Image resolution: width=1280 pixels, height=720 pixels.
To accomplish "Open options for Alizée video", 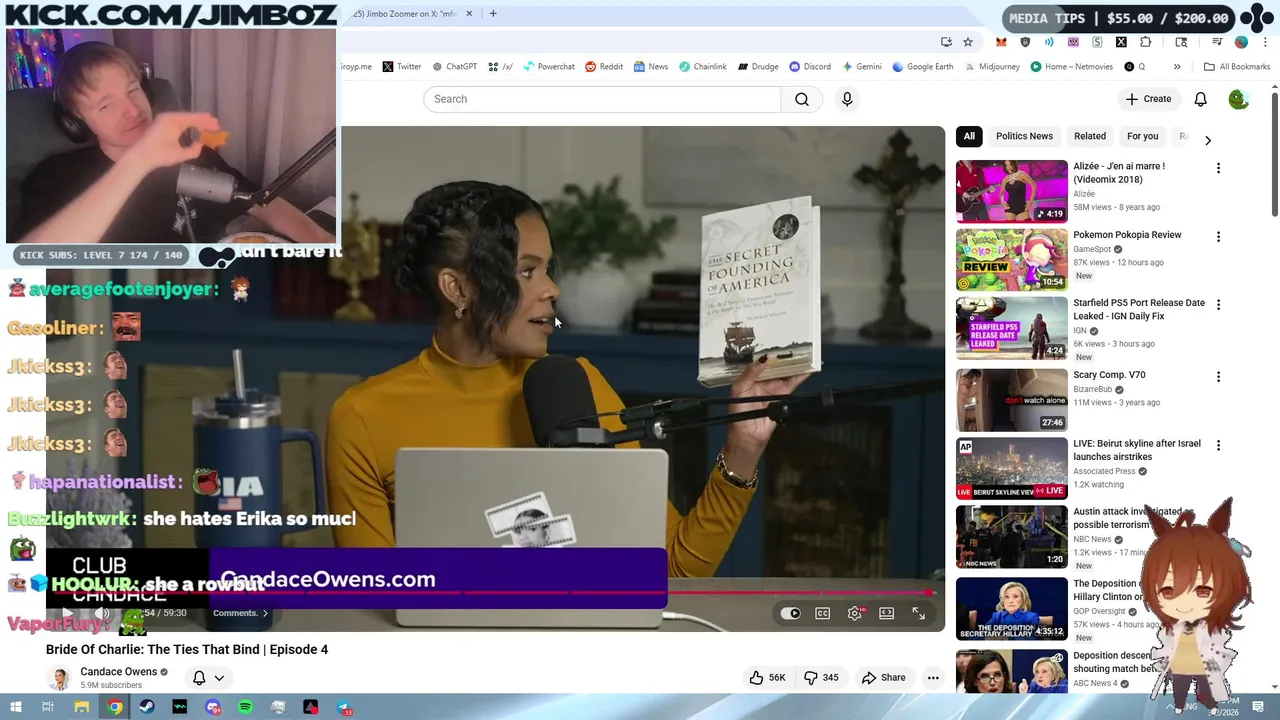I will (x=1218, y=168).
